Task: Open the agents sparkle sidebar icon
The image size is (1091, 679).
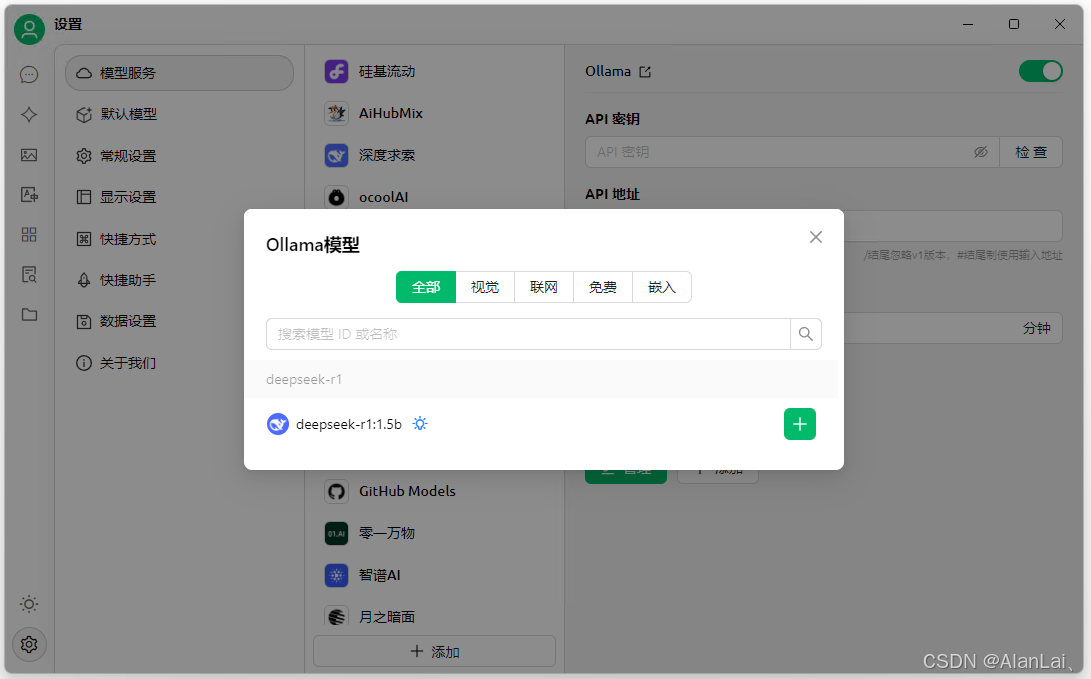Action: point(28,114)
